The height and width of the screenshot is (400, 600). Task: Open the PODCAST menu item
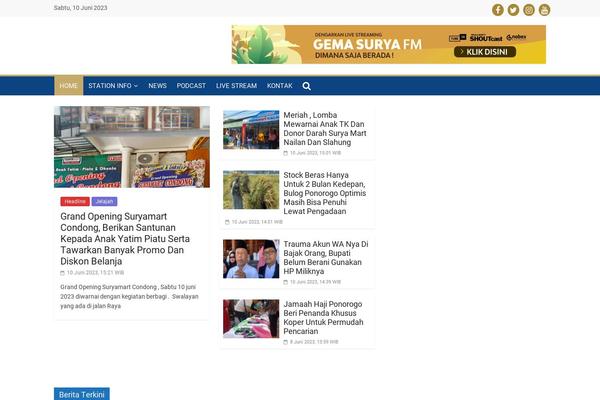(x=191, y=86)
